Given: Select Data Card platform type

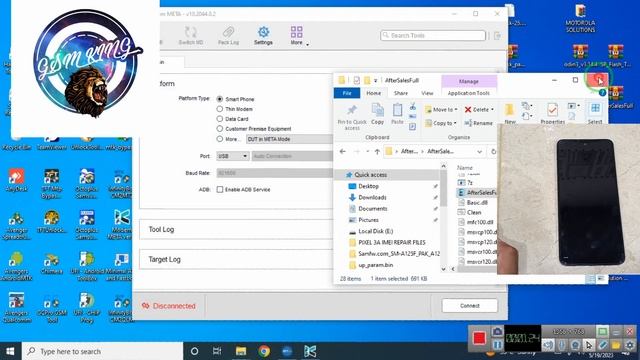Looking at the screenshot, I should click(220, 119).
